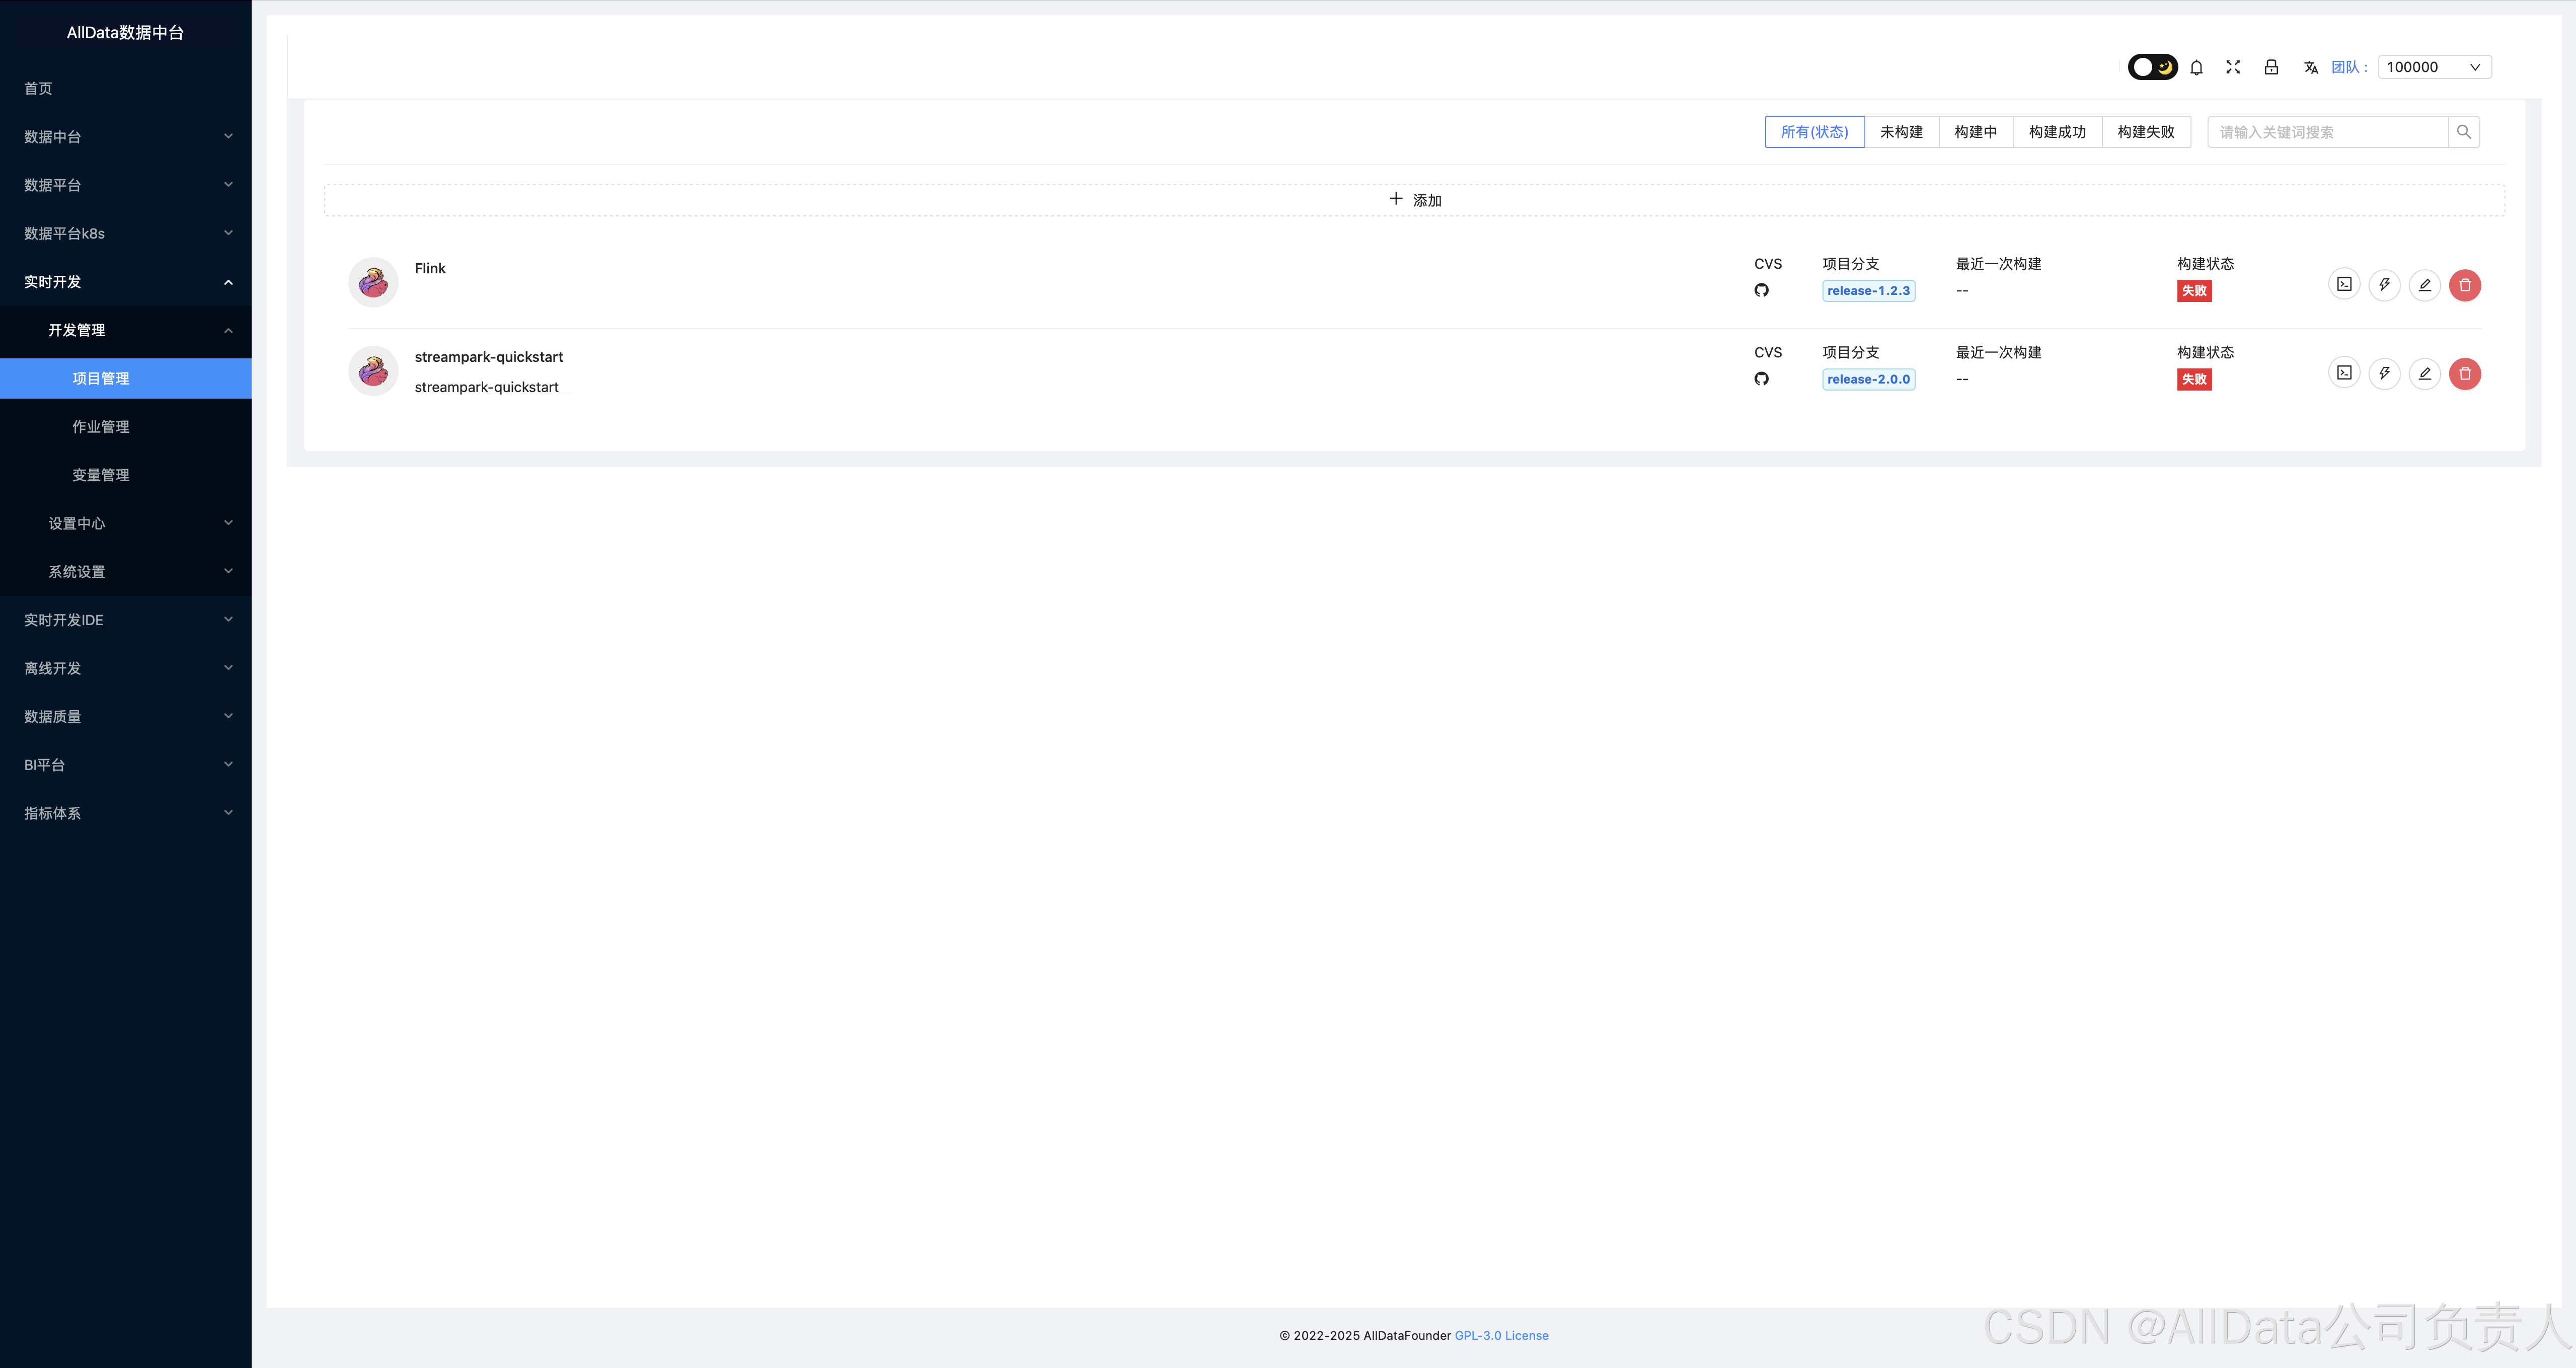Open 变量管理 in the sidebar

(x=101, y=475)
